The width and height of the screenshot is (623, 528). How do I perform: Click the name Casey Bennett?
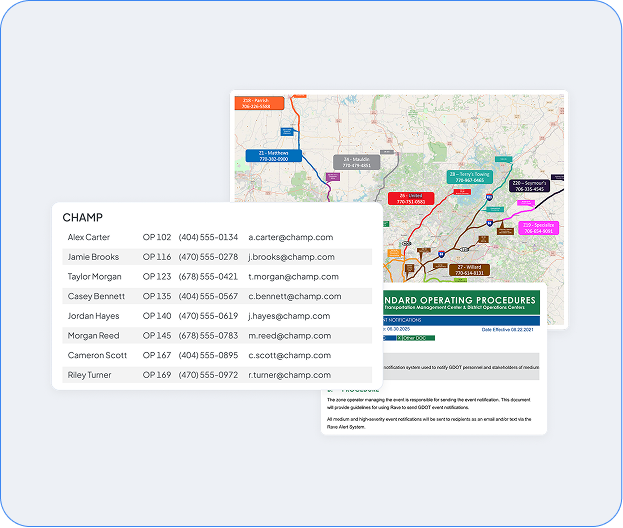coord(96,296)
